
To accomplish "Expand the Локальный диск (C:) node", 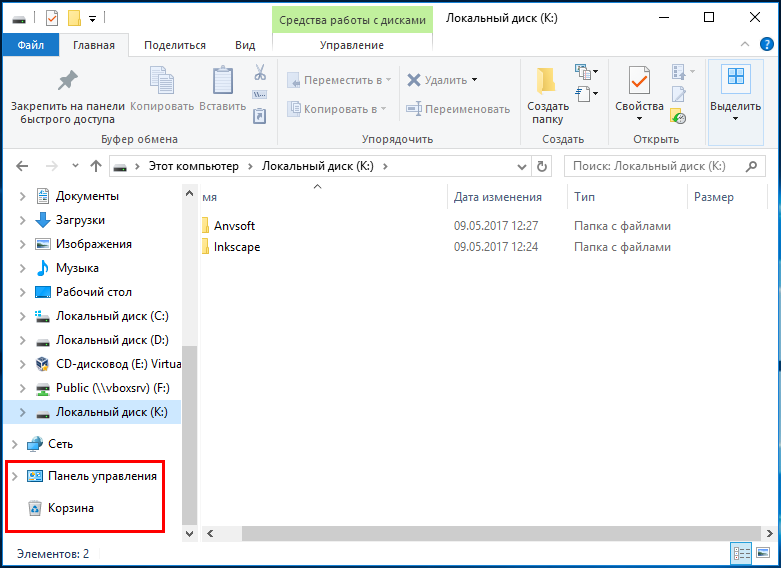I will point(22,316).
